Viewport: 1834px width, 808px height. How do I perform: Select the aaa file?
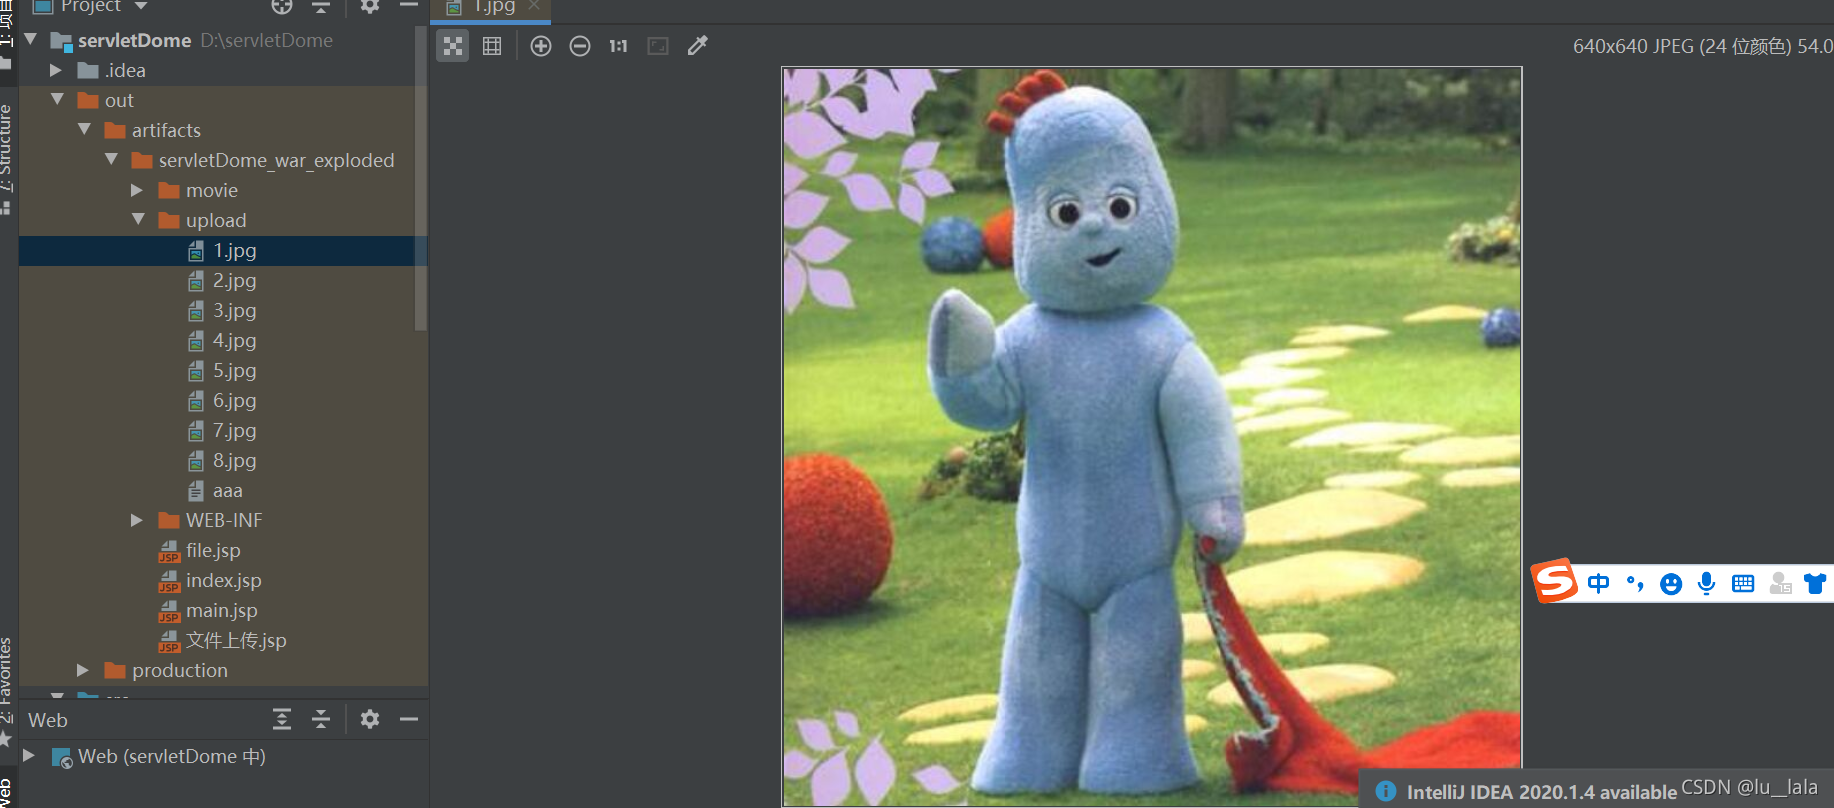(x=227, y=491)
